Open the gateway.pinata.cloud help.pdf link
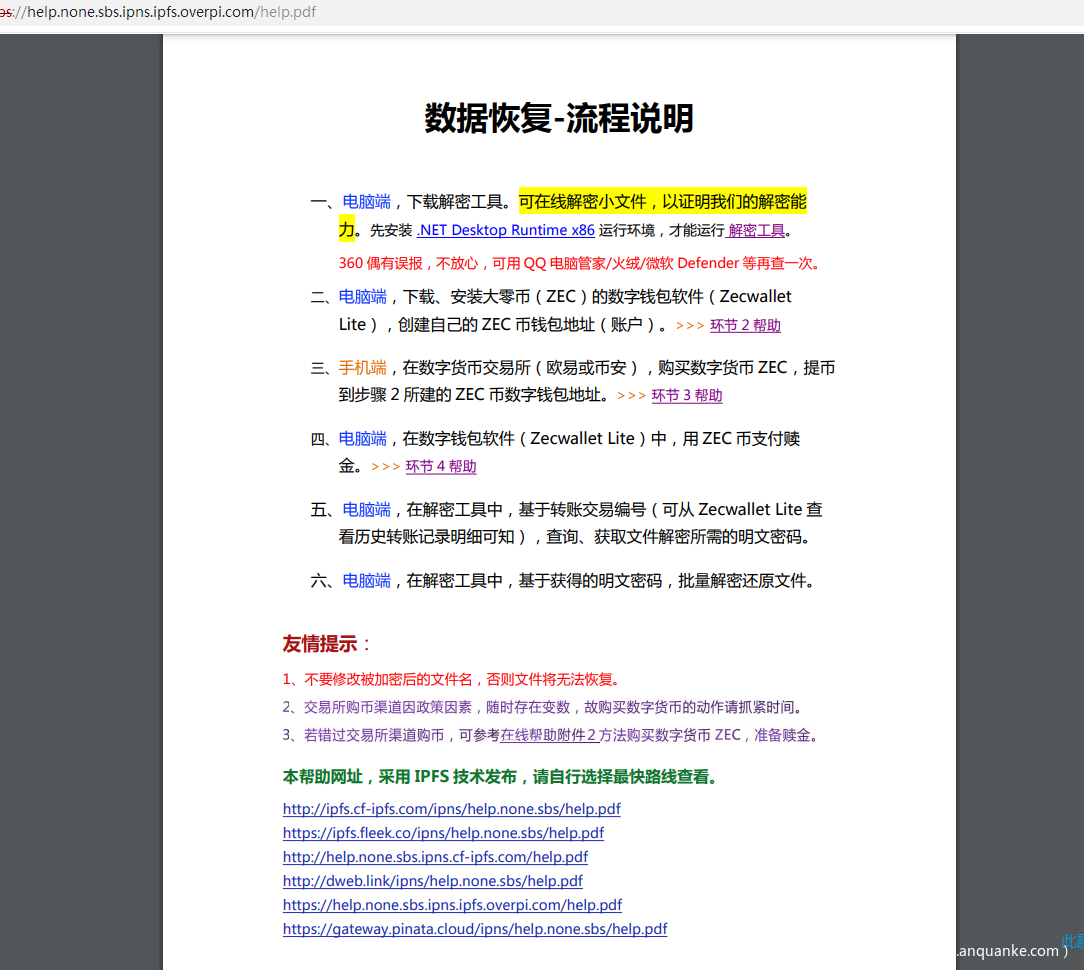This screenshot has width=1084, height=970. [x=474, y=929]
